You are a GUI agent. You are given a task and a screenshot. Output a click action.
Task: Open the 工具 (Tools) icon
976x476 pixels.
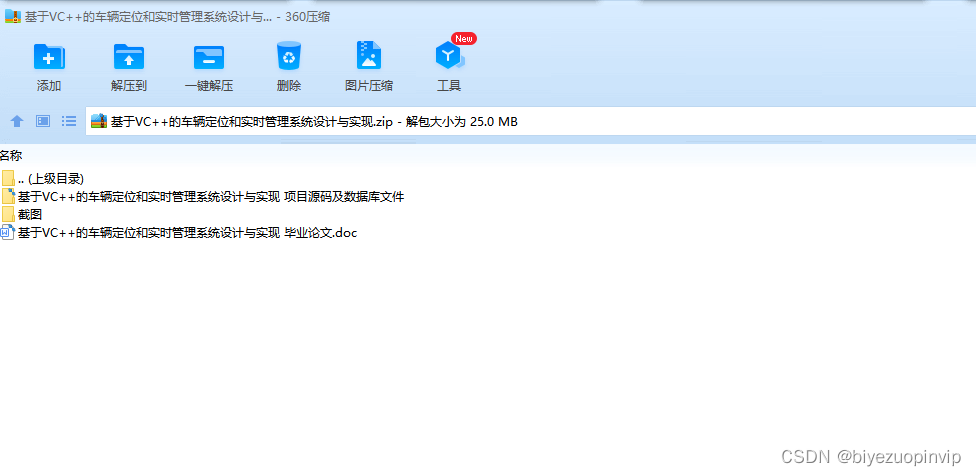(x=449, y=57)
